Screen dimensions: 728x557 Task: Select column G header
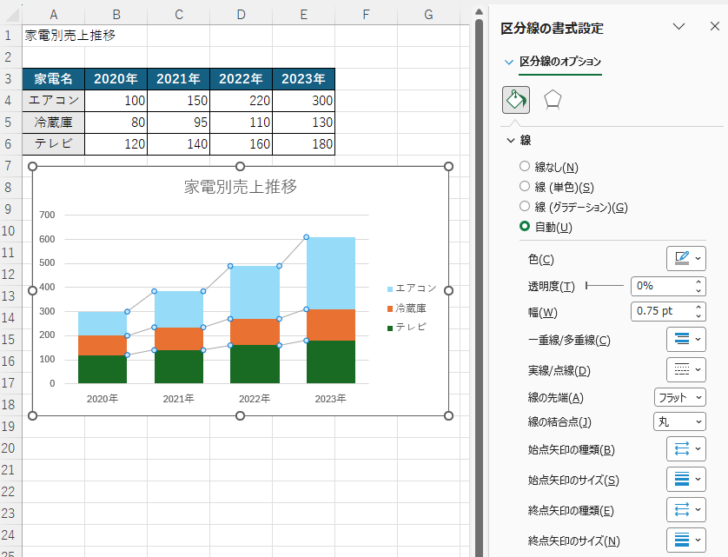pyautogui.click(x=429, y=15)
